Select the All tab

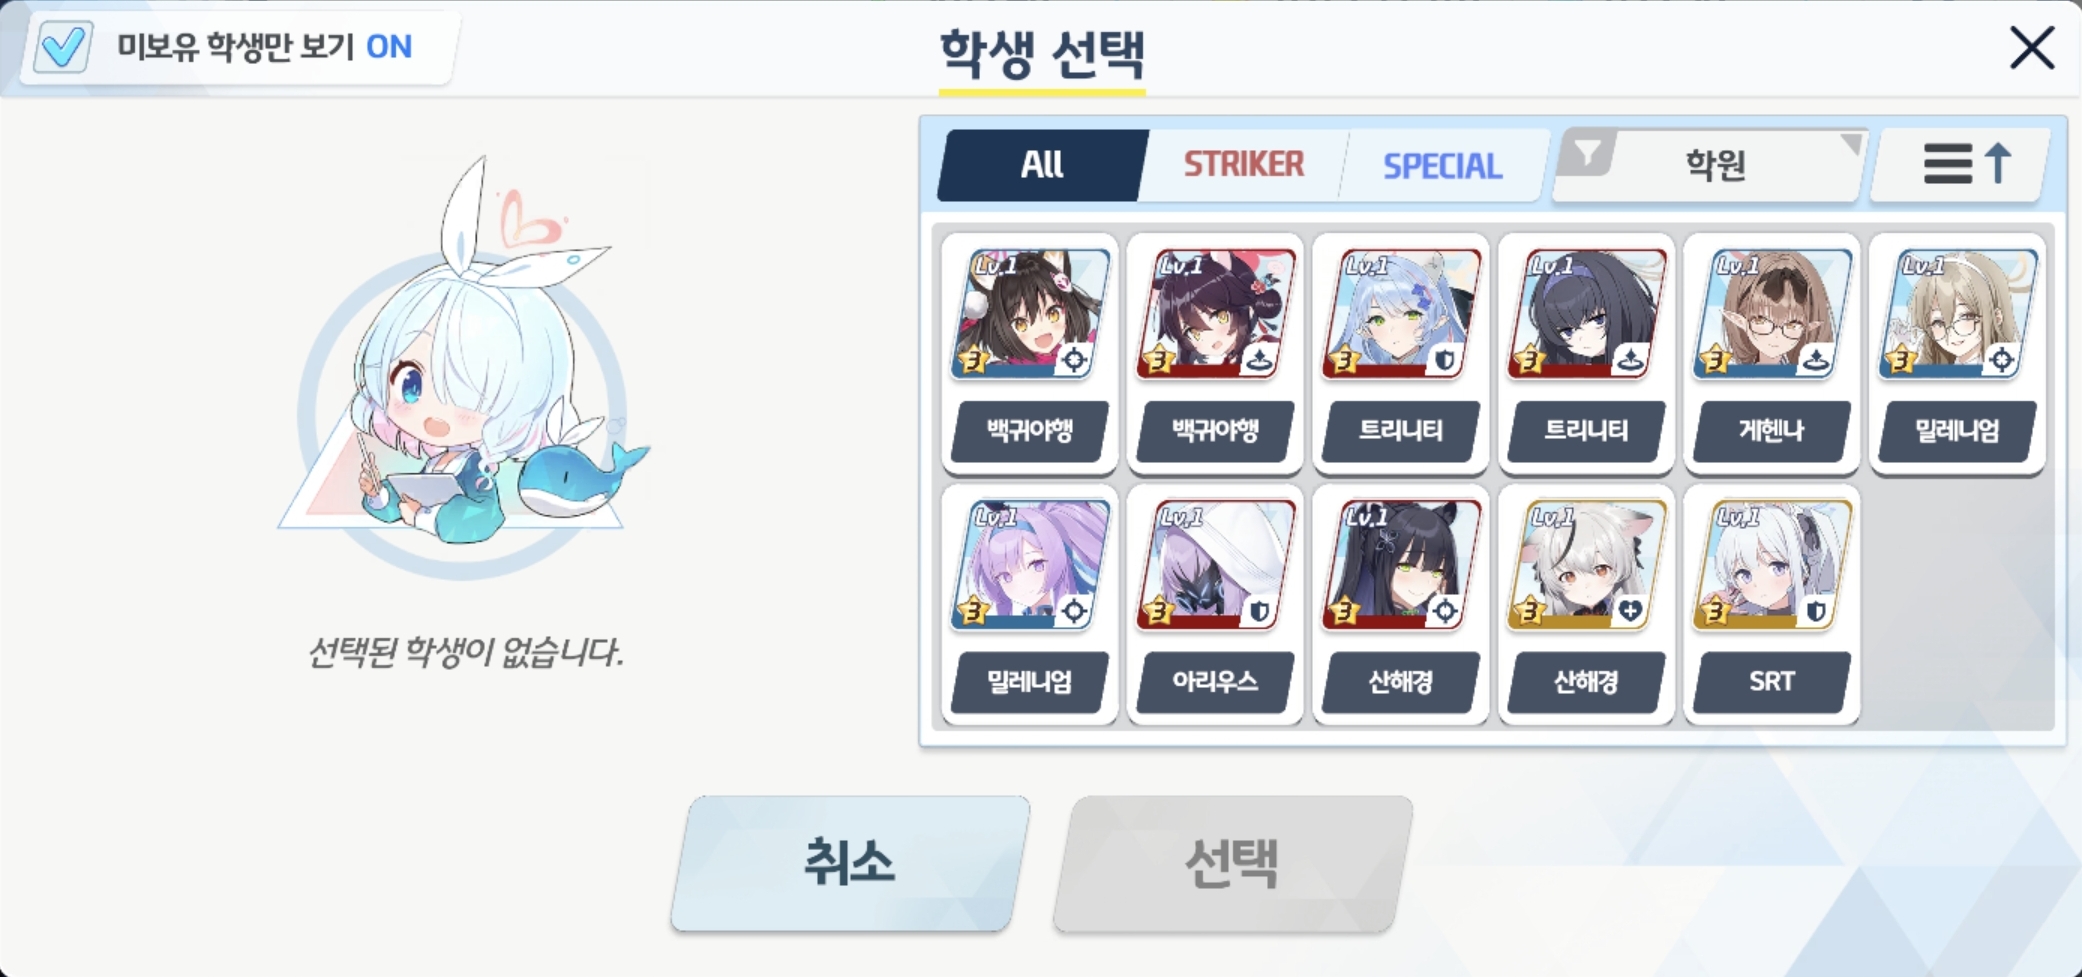pyautogui.click(x=1040, y=165)
